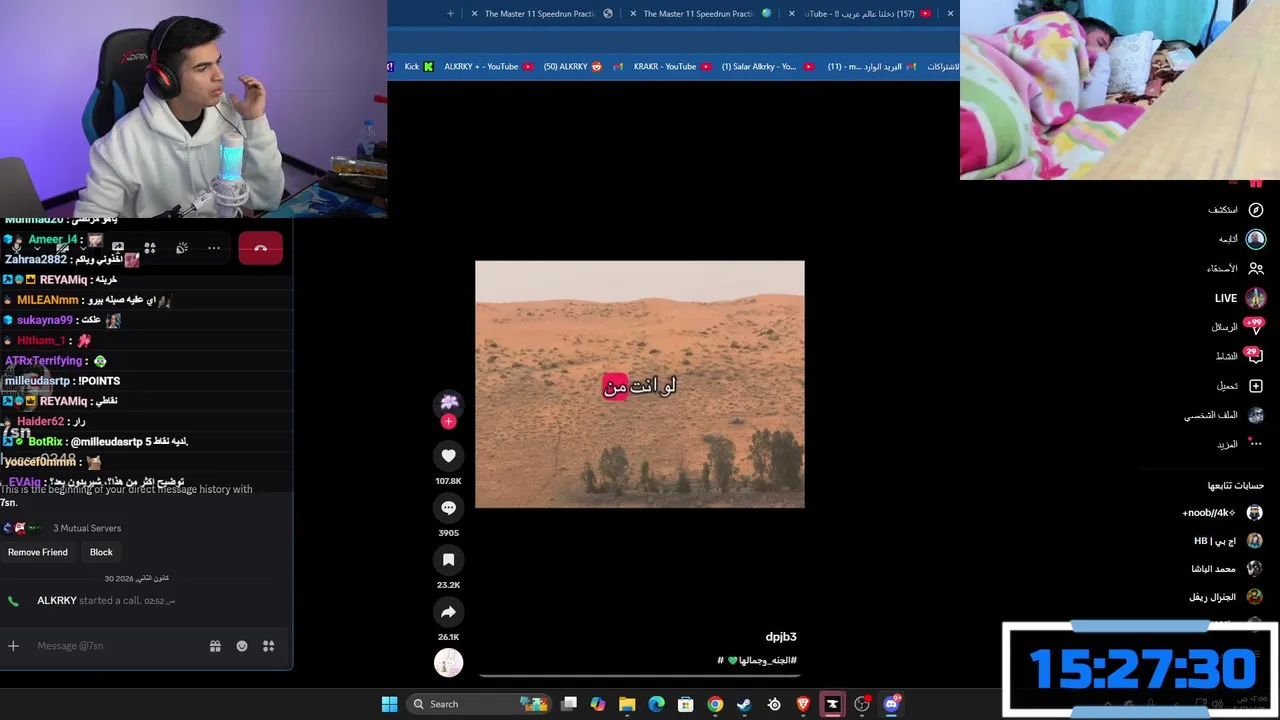Follow the creator via the red plus badge
The image size is (1280, 720).
tap(448, 422)
